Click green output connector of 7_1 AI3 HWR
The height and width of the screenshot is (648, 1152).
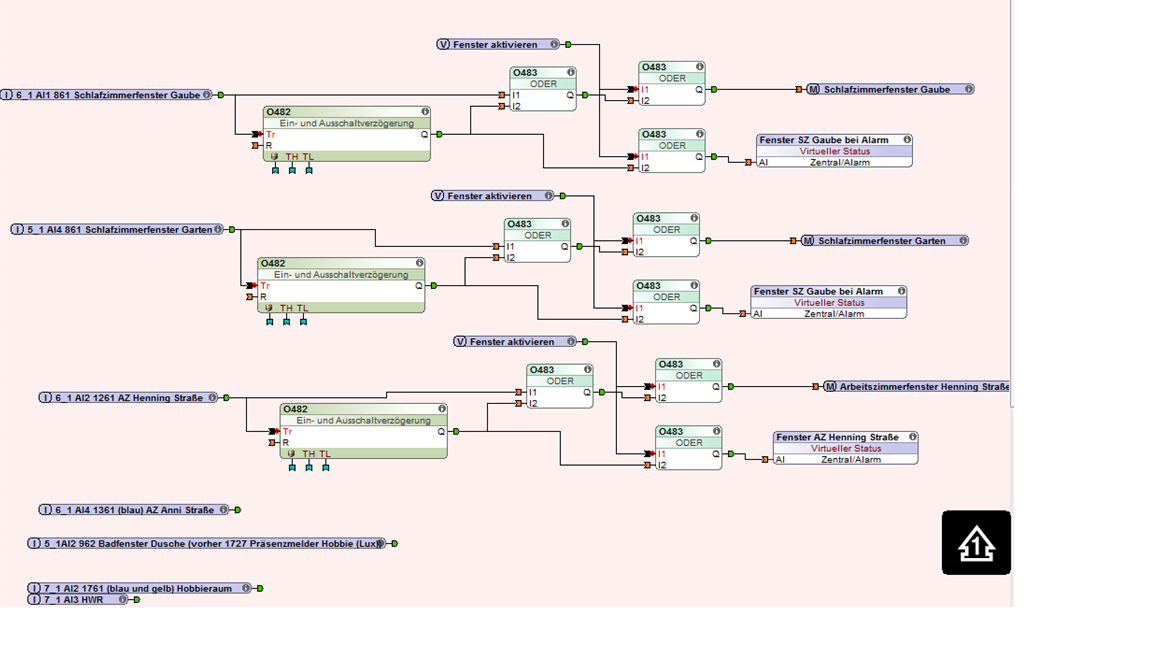137,600
